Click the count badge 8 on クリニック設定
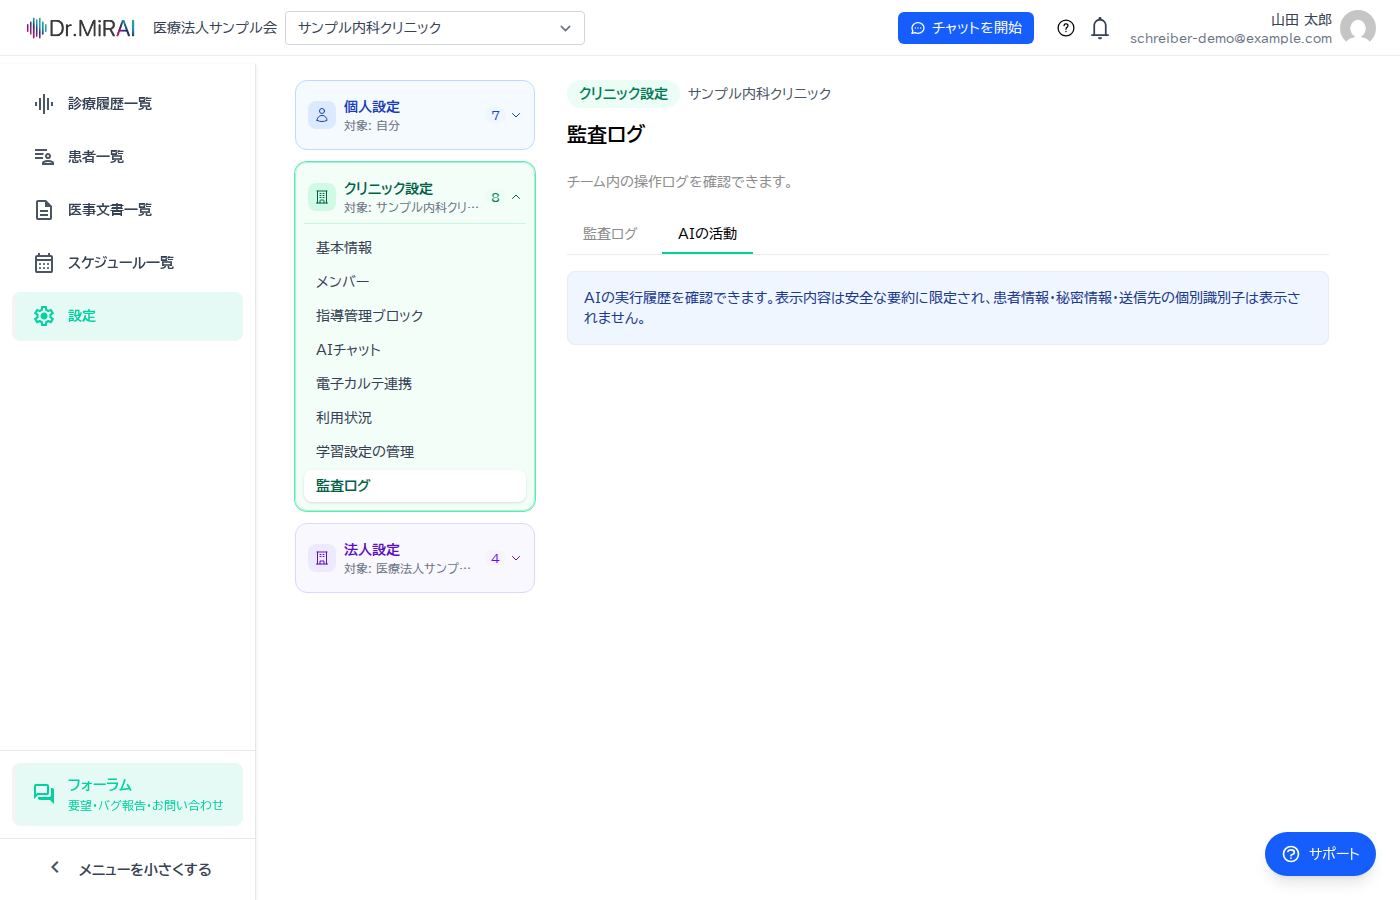Image resolution: width=1400 pixels, height=900 pixels. [495, 198]
